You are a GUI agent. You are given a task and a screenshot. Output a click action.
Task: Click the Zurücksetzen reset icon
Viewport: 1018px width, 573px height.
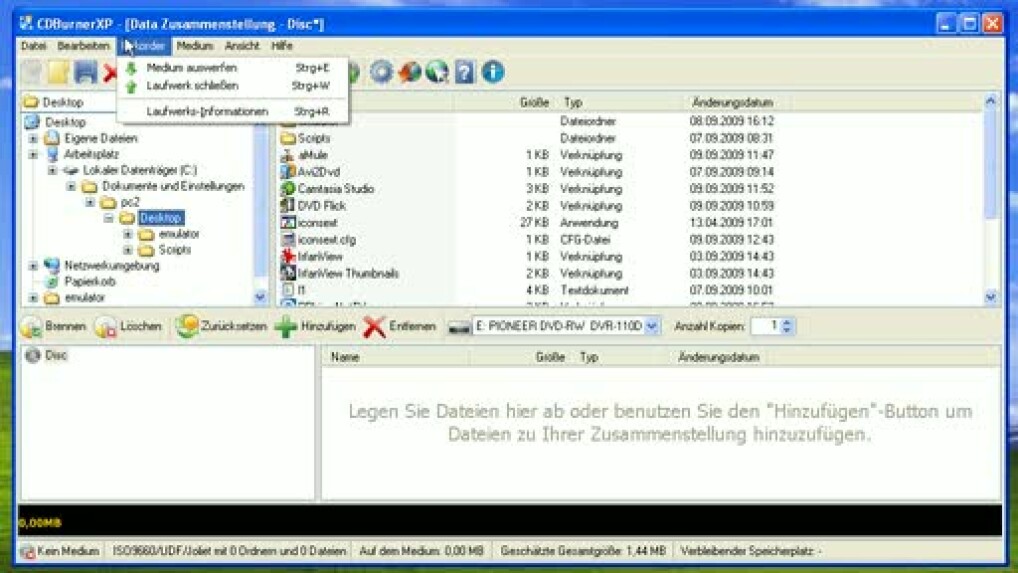point(187,327)
